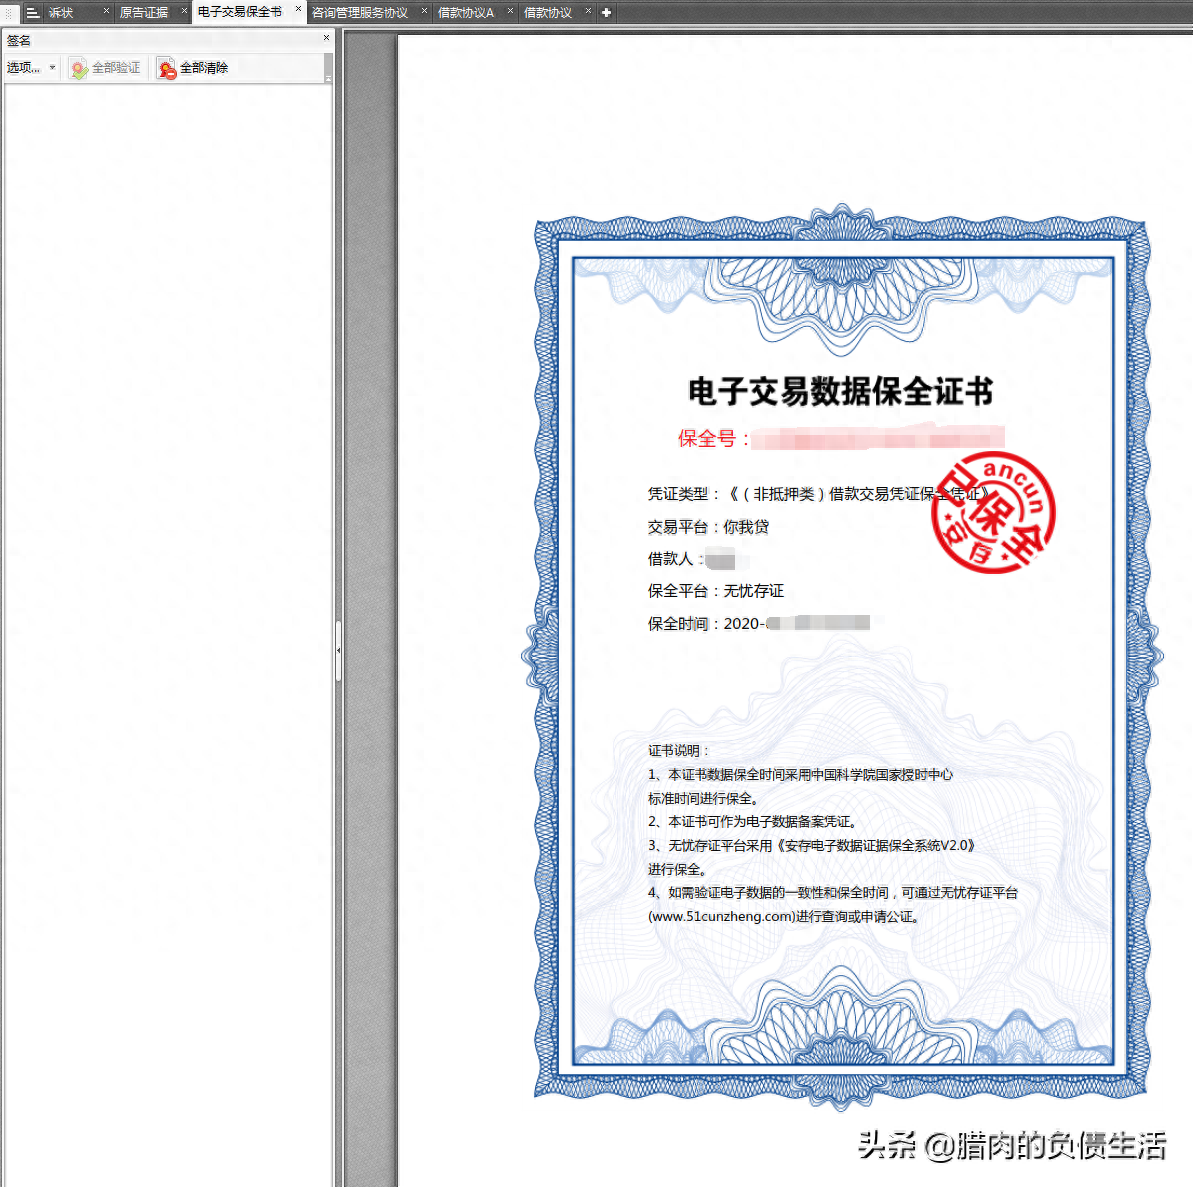Close the 借款协议A tab
This screenshot has width=1193, height=1187.
tap(510, 11)
